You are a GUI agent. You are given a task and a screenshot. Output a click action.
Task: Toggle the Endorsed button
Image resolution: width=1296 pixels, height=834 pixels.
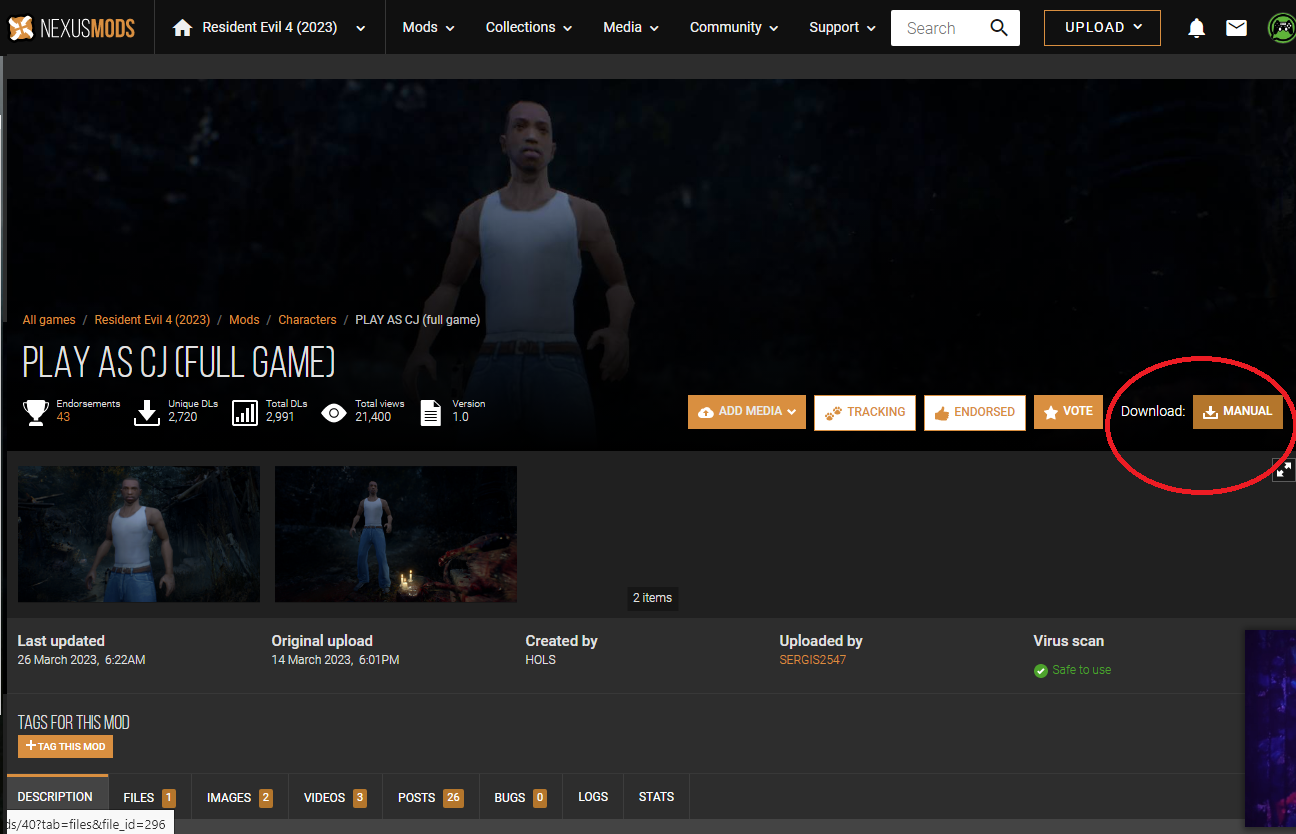coord(975,412)
